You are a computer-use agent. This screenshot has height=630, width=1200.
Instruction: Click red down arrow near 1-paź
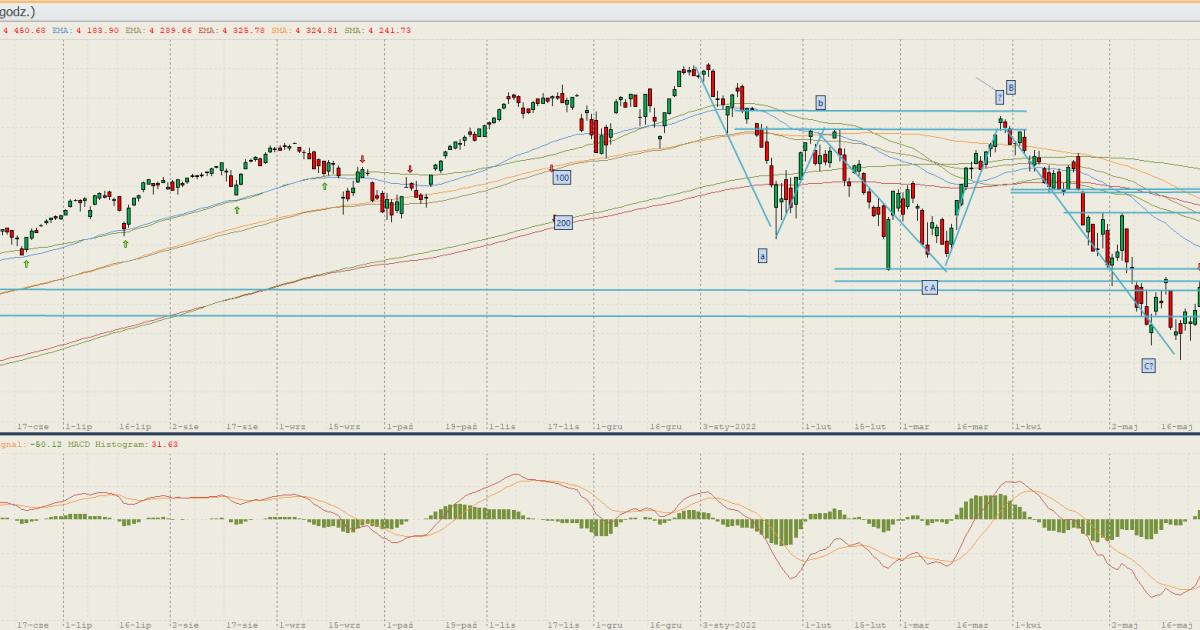410,170
